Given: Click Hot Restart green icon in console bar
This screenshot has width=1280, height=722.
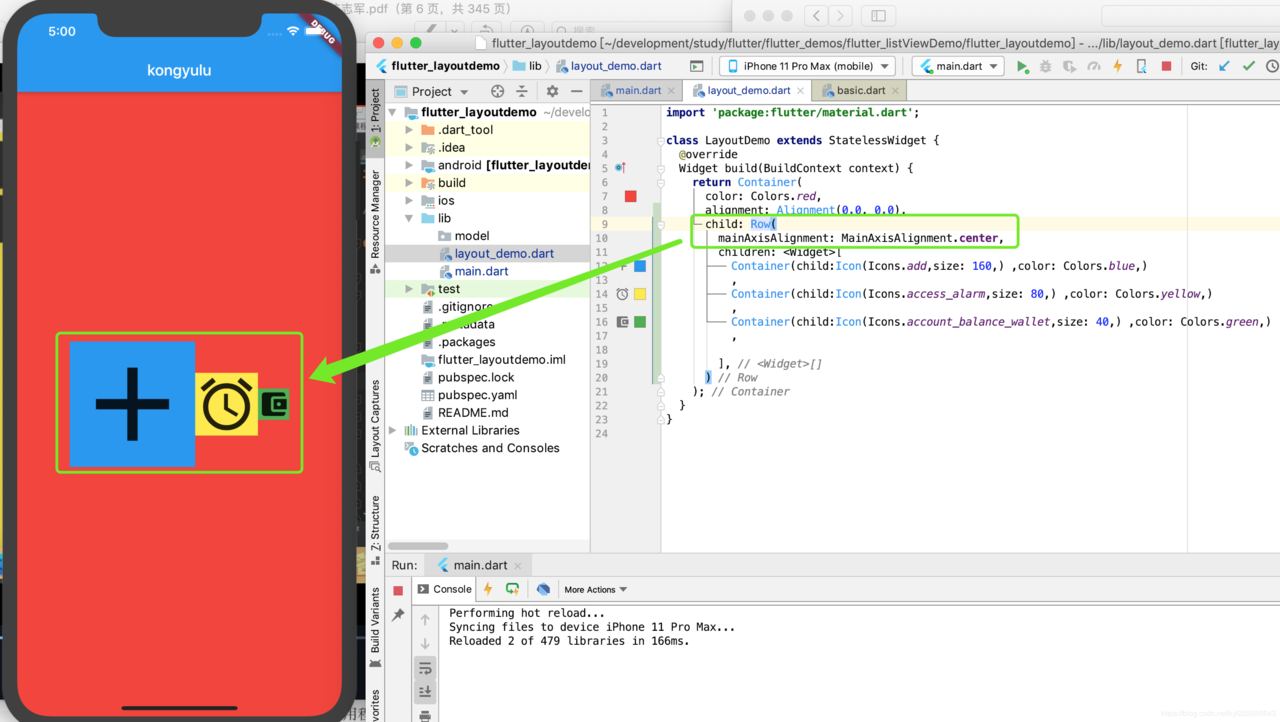Looking at the screenshot, I should 513,589.
